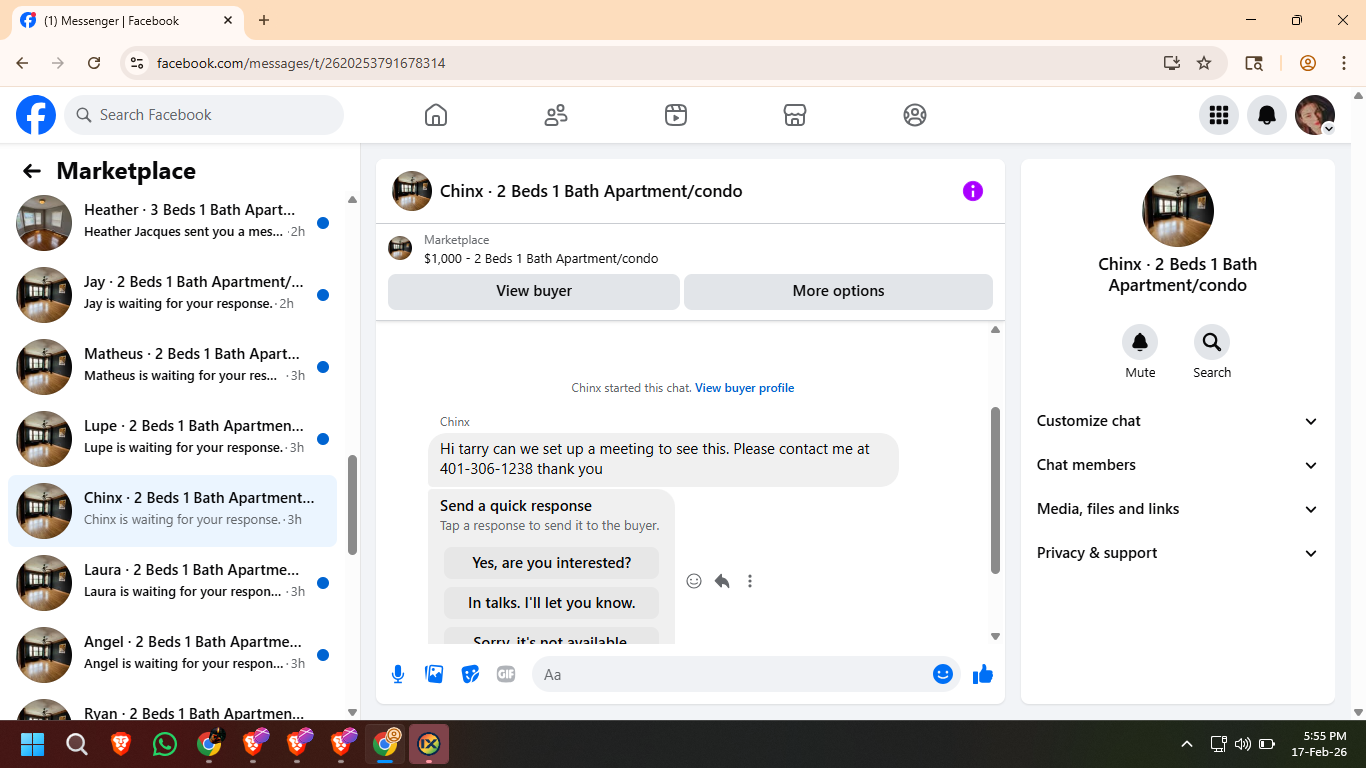Select the Chinx conversation in list

[172, 511]
